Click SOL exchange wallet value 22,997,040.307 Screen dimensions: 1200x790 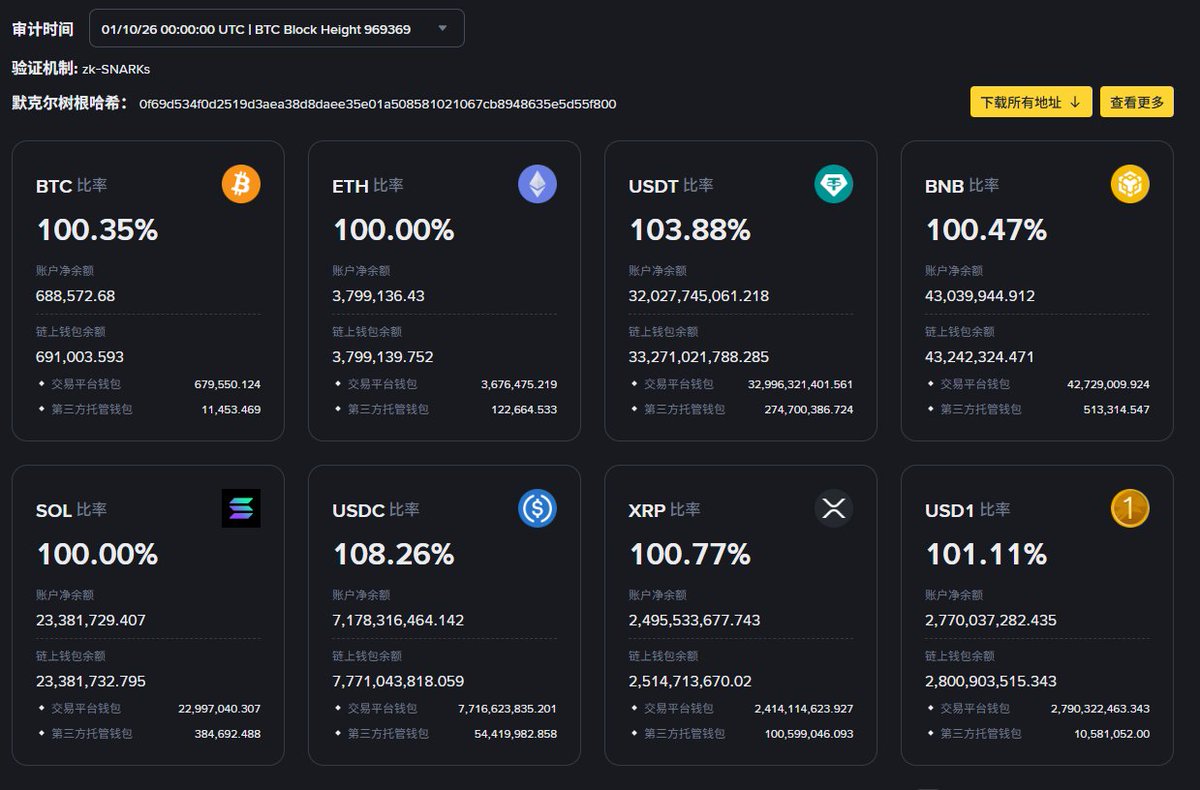coord(219,708)
